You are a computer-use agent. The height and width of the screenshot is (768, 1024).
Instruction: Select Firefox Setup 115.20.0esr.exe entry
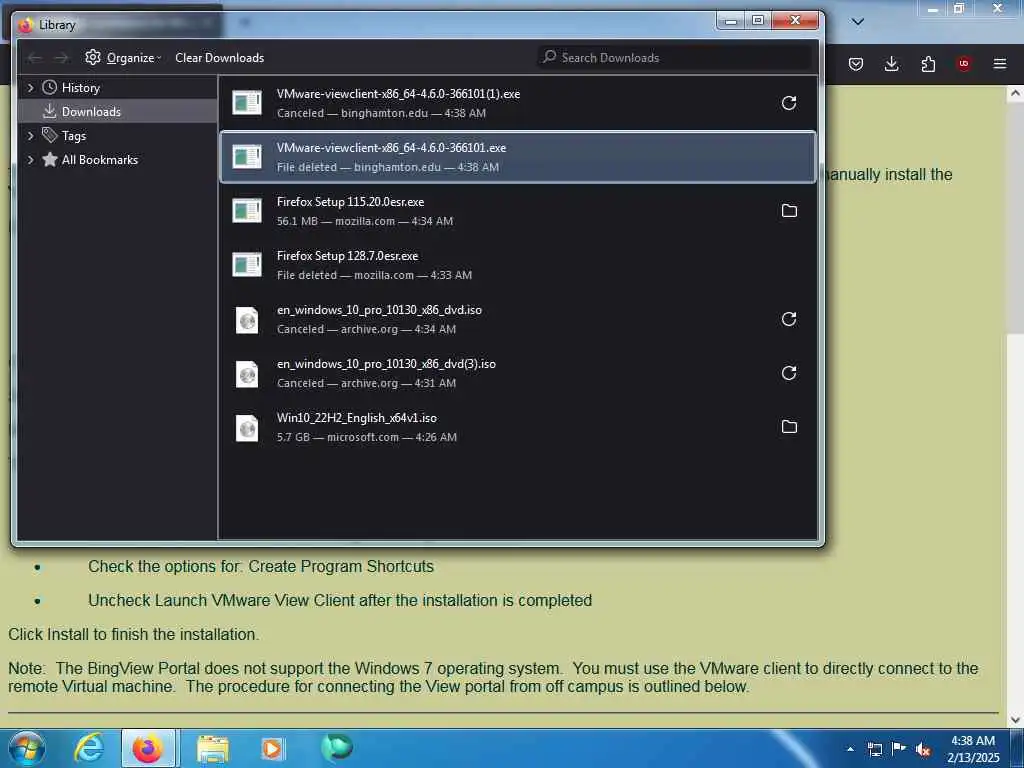[x=517, y=211]
